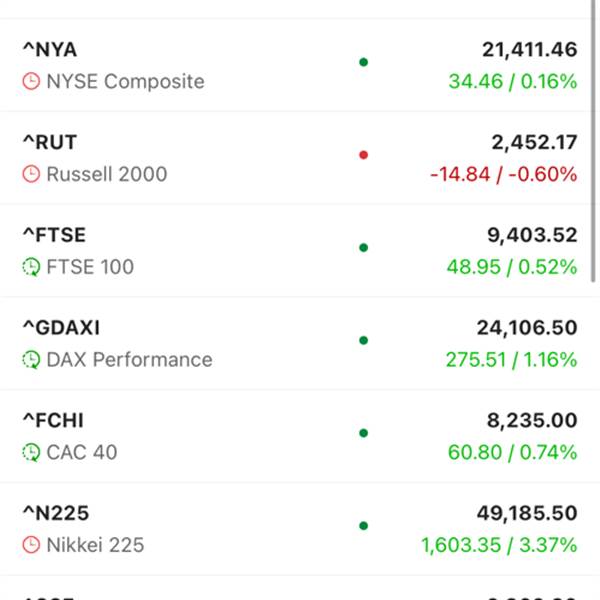Screen dimensions: 600x600
Task: Tap the Nikkei change 1,603.35 / 3.37%
Action: (x=499, y=545)
